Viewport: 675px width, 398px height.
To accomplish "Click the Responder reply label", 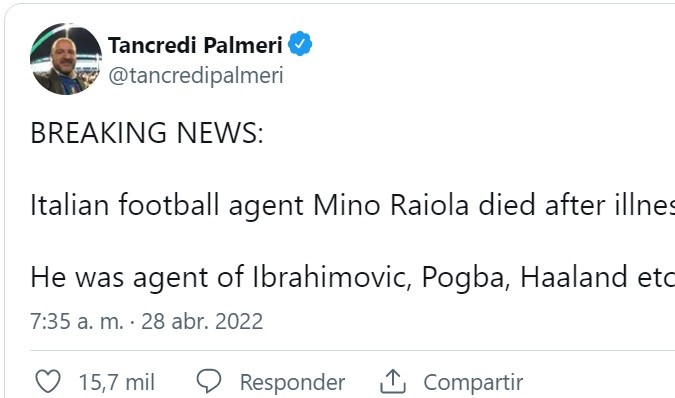I will click(292, 382).
